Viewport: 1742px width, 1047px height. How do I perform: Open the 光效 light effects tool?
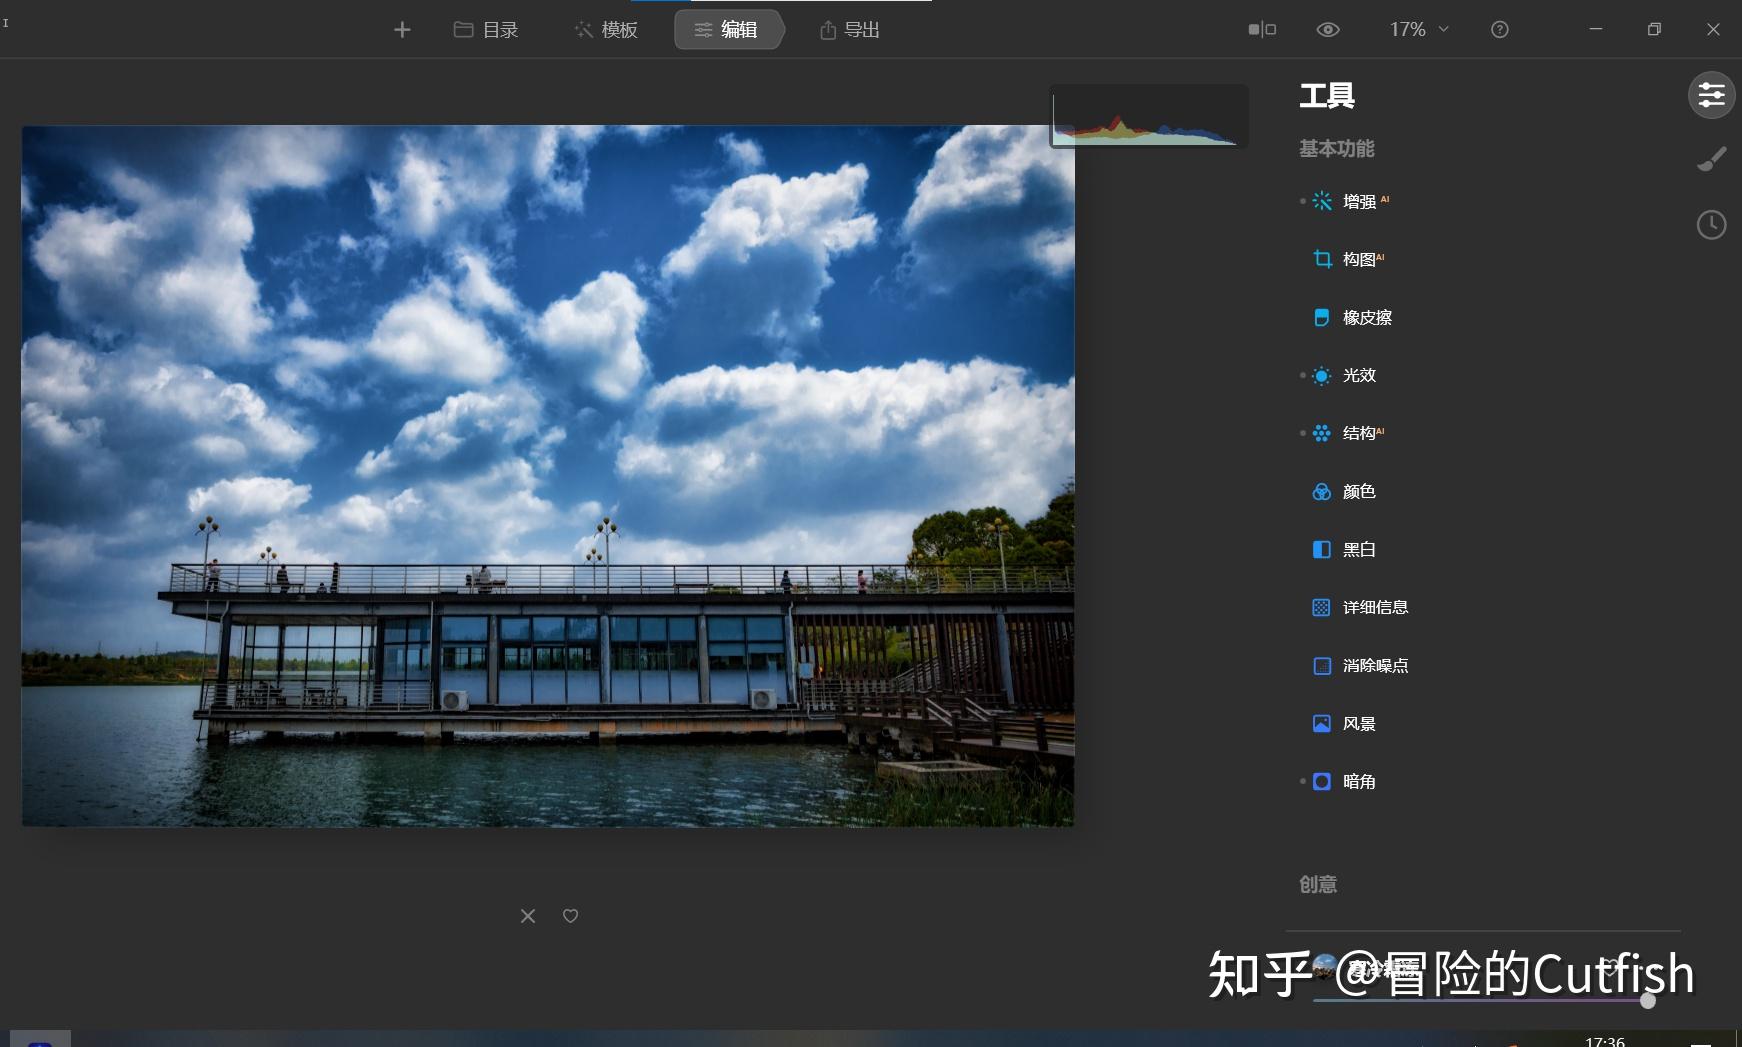(x=1357, y=375)
